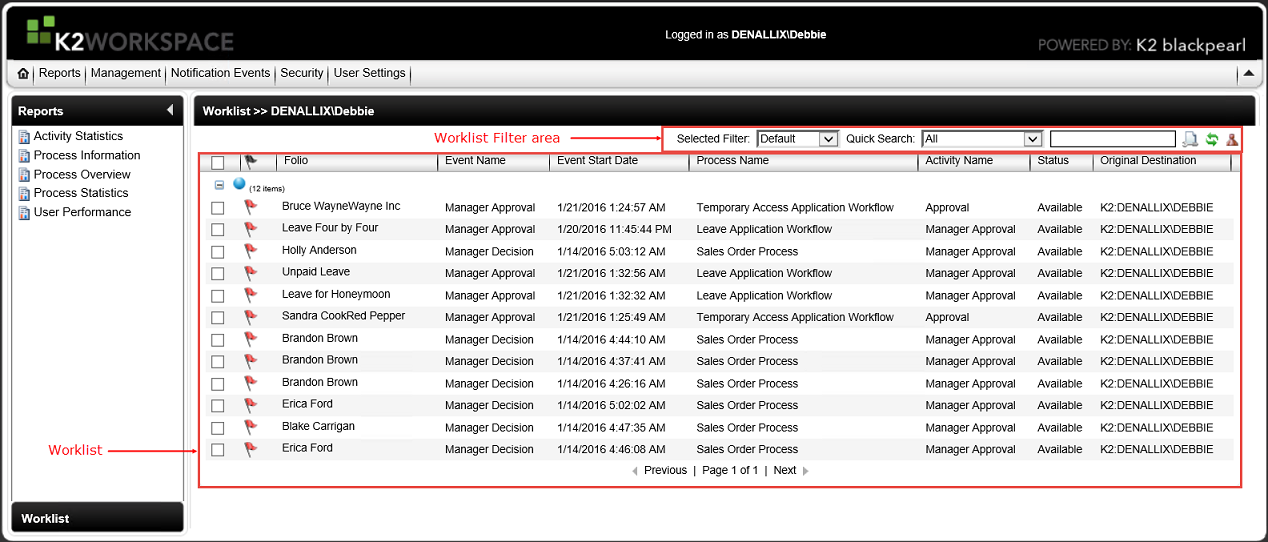Screen dimensions: 1268x542
Task: Refresh the worklist with the green arrows icon
Action: [1212, 139]
